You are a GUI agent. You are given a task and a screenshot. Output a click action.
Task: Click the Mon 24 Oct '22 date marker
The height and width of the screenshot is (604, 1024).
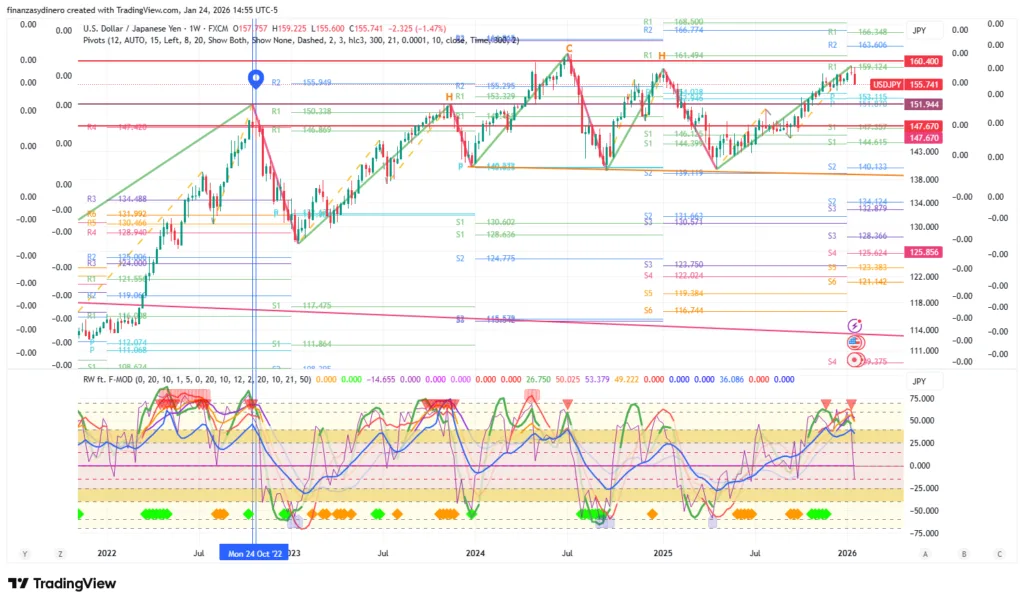[254, 553]
